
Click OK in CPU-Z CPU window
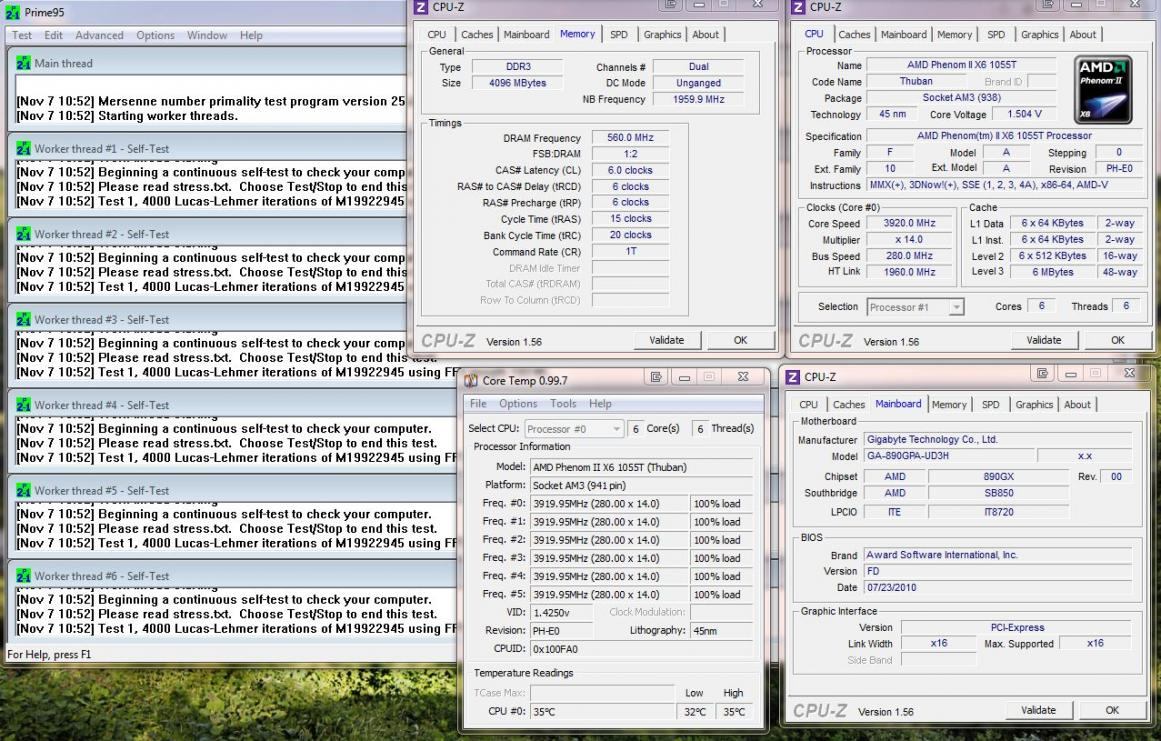[x=1118, y=340]
